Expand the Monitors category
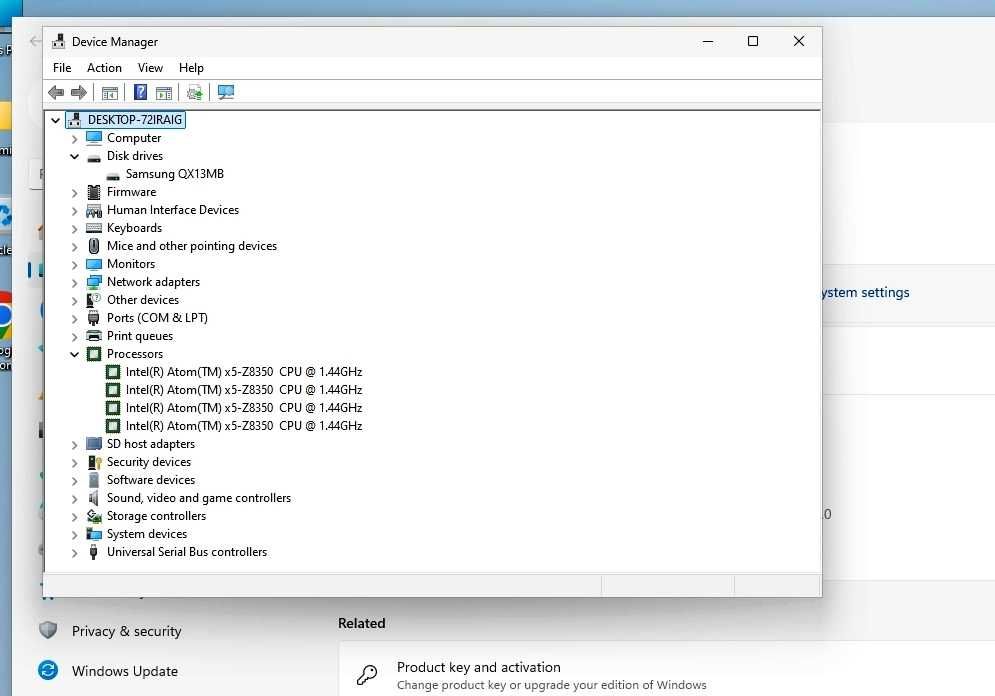Viewport: 995px width, 696px height. pyautogui.click(x=74, y=265)
